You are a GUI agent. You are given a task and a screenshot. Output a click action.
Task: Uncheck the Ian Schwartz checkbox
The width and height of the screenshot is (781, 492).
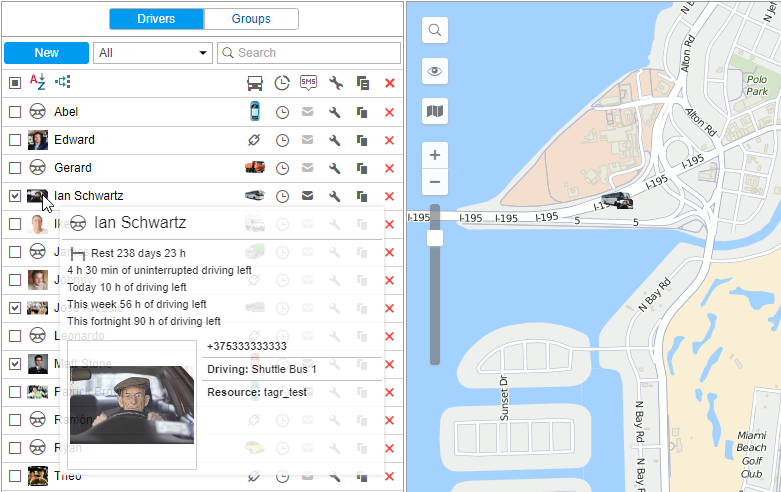coord(15,196)
